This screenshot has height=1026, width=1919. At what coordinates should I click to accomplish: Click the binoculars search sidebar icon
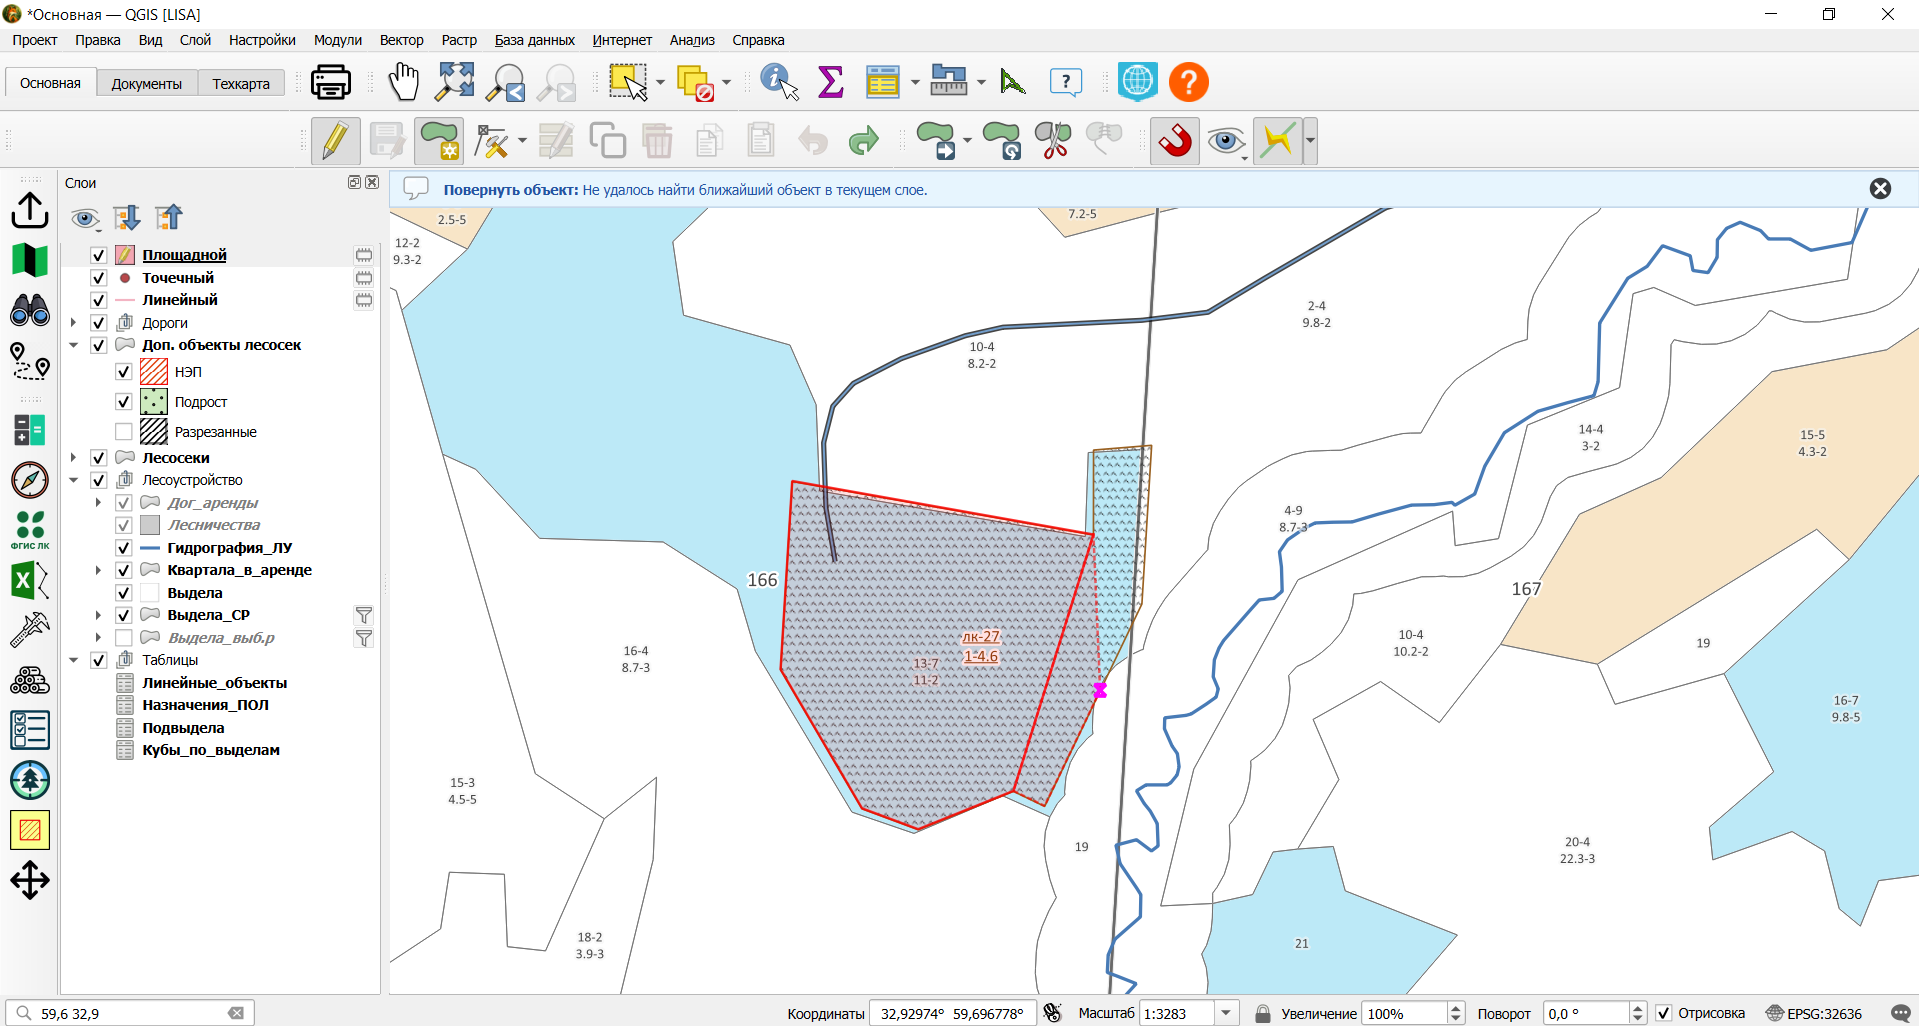click(x=30, y=310)
